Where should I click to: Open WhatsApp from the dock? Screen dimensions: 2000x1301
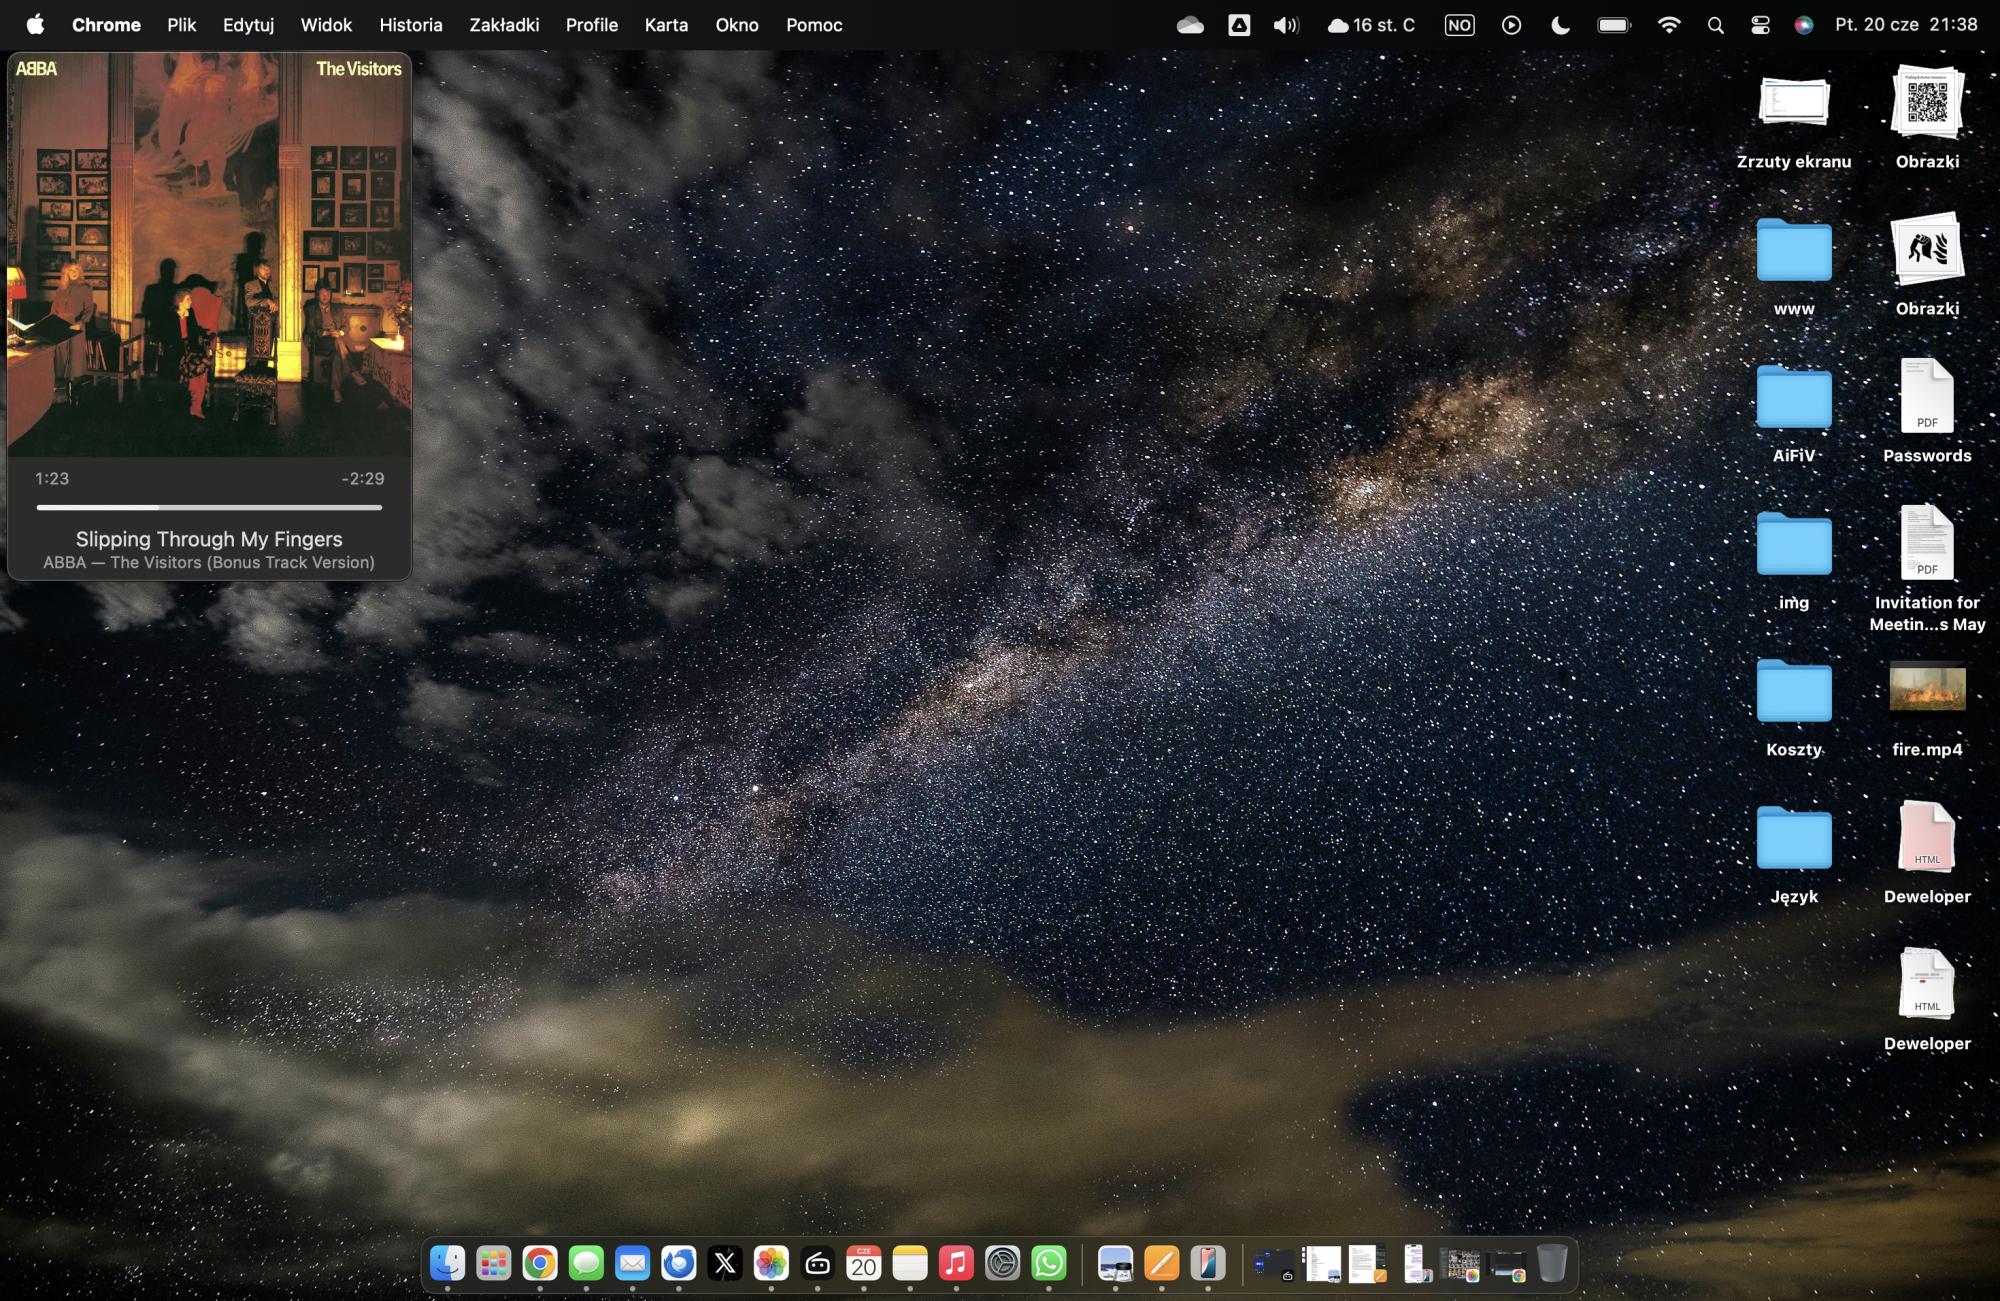[1049, 1264]
